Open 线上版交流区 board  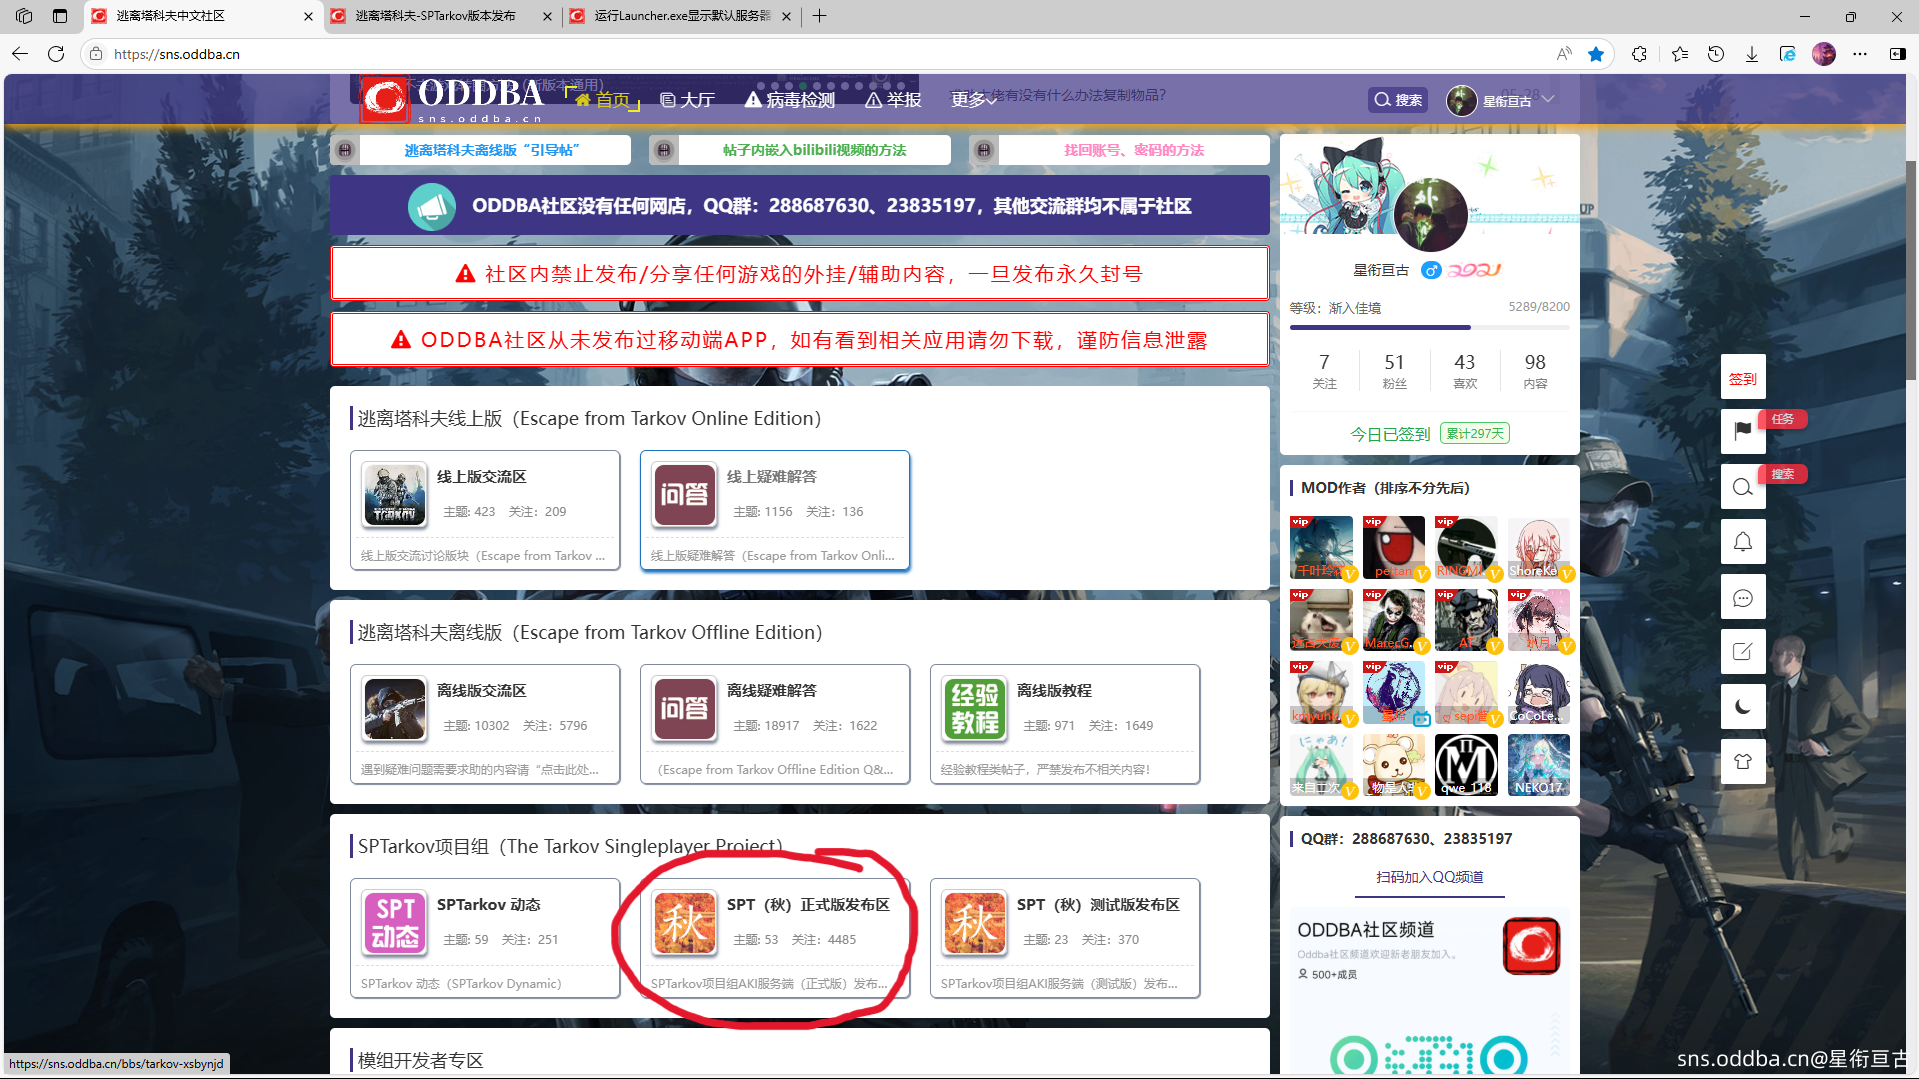[x=485, y=510]
